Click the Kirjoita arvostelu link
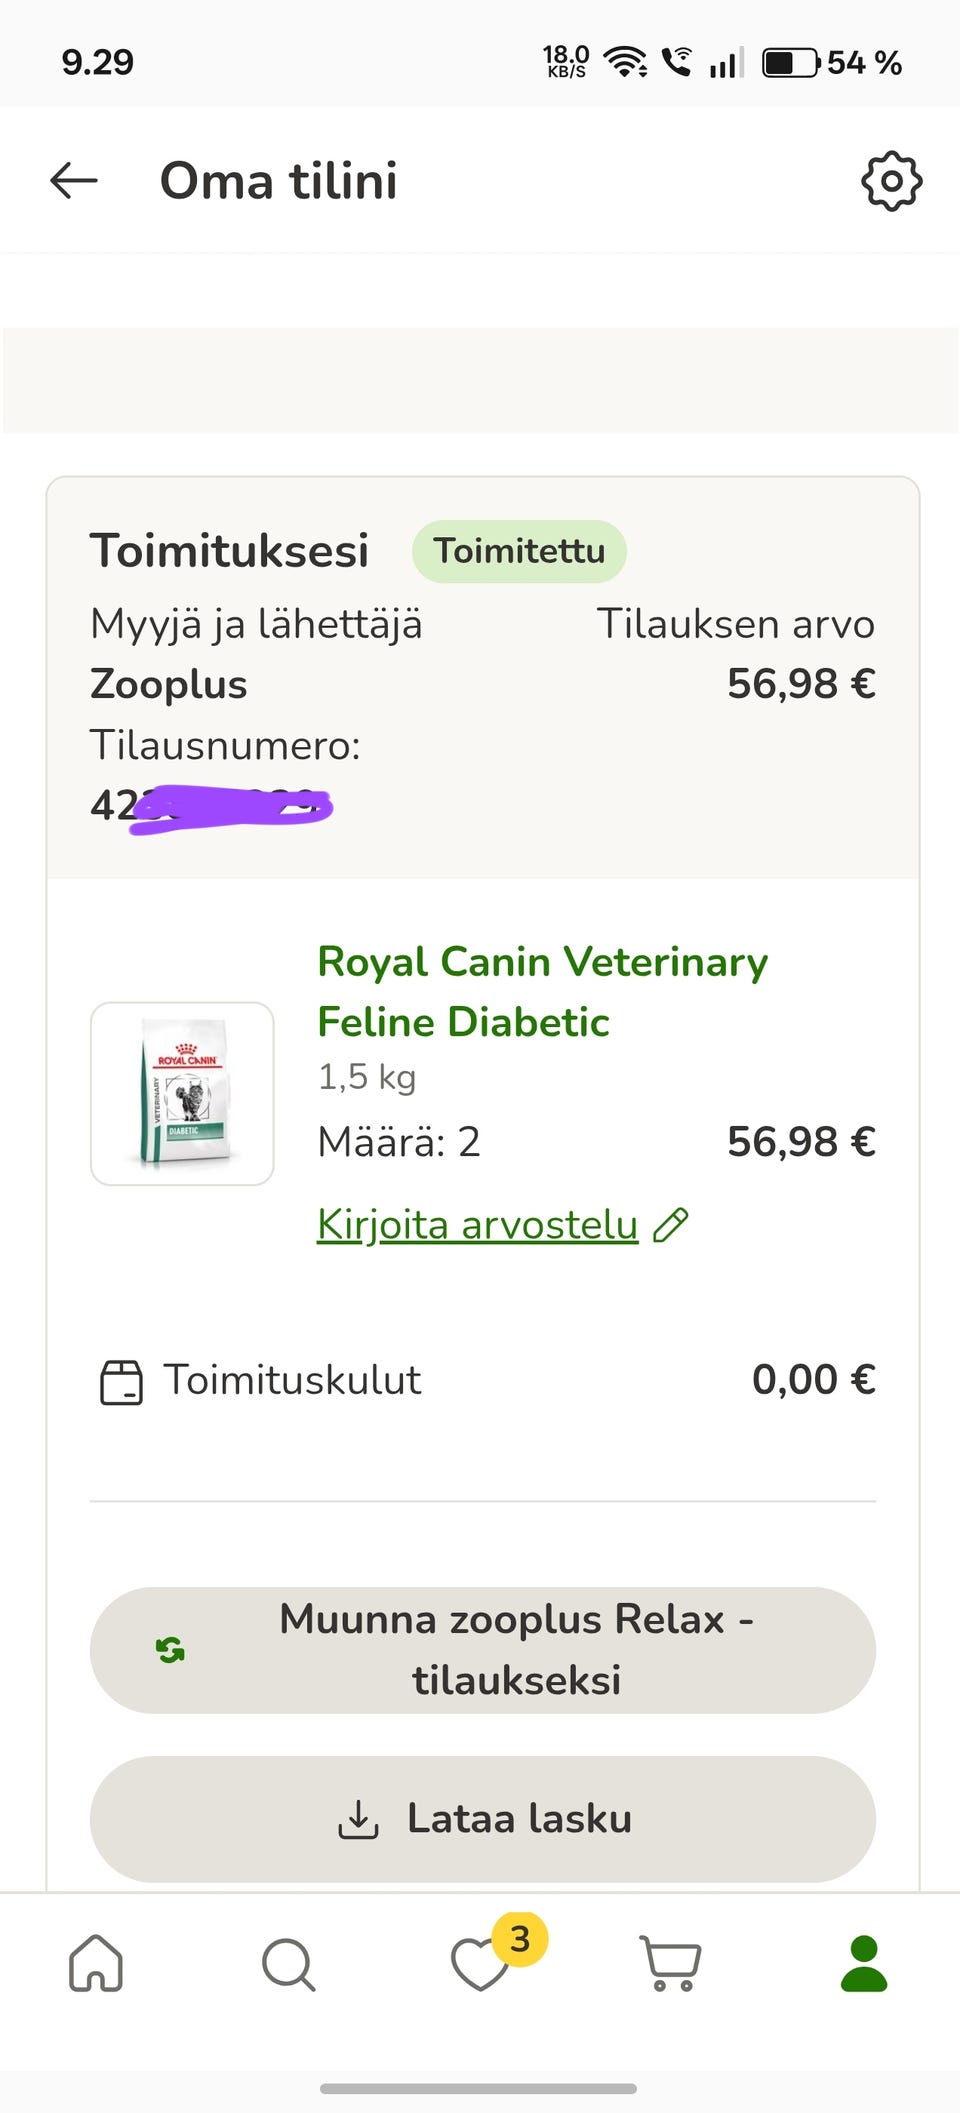 click(x=477, y=1225)
